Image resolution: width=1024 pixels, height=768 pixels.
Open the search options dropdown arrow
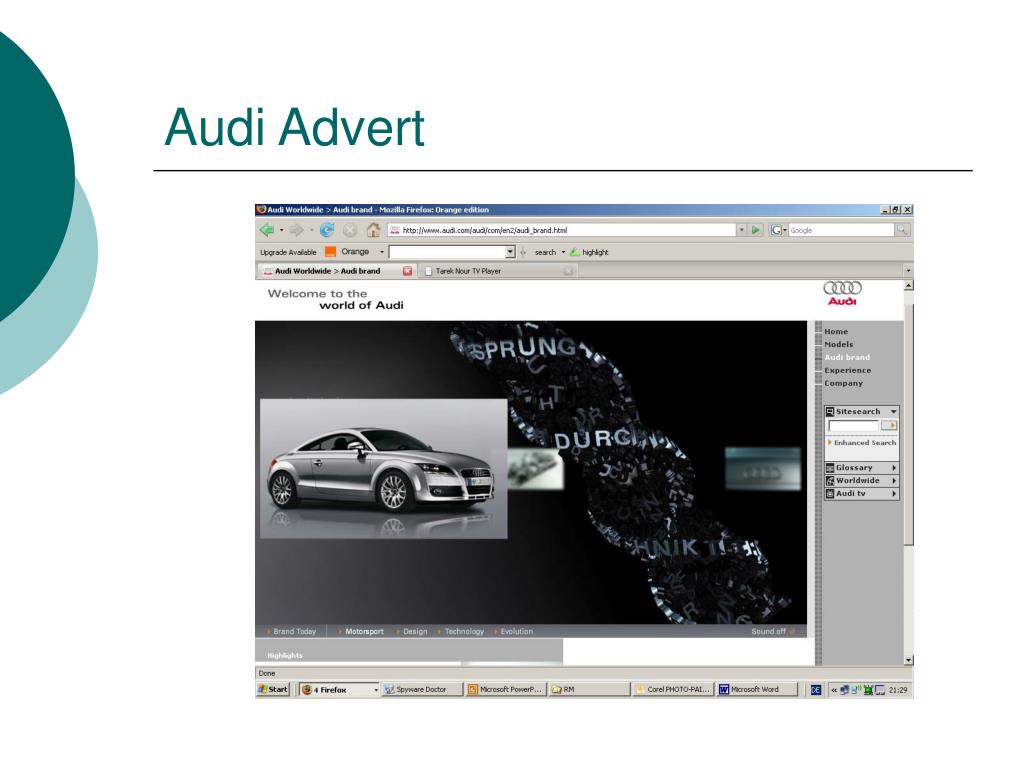tap(563, 252)
